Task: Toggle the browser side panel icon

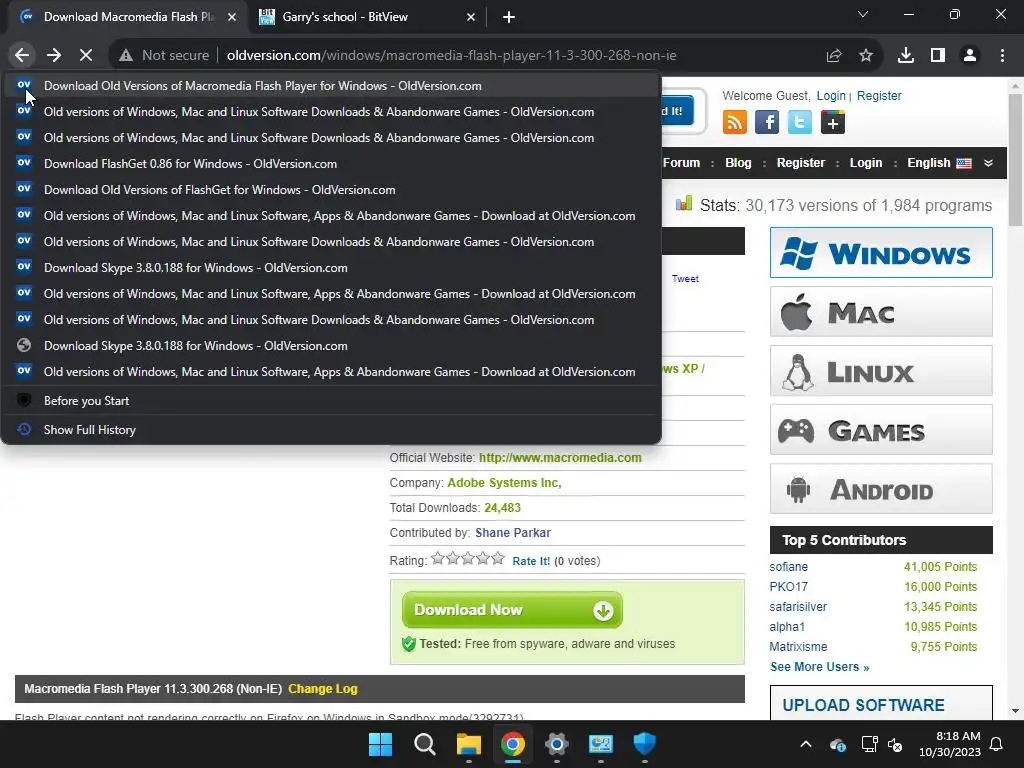Action: point(938,56)
